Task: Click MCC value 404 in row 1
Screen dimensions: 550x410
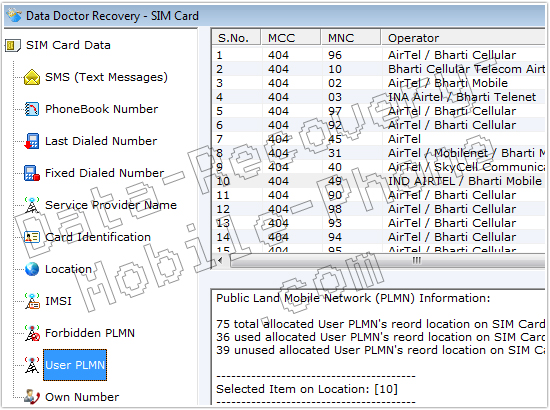Action: pyautogui.click(x=279, y=55)
